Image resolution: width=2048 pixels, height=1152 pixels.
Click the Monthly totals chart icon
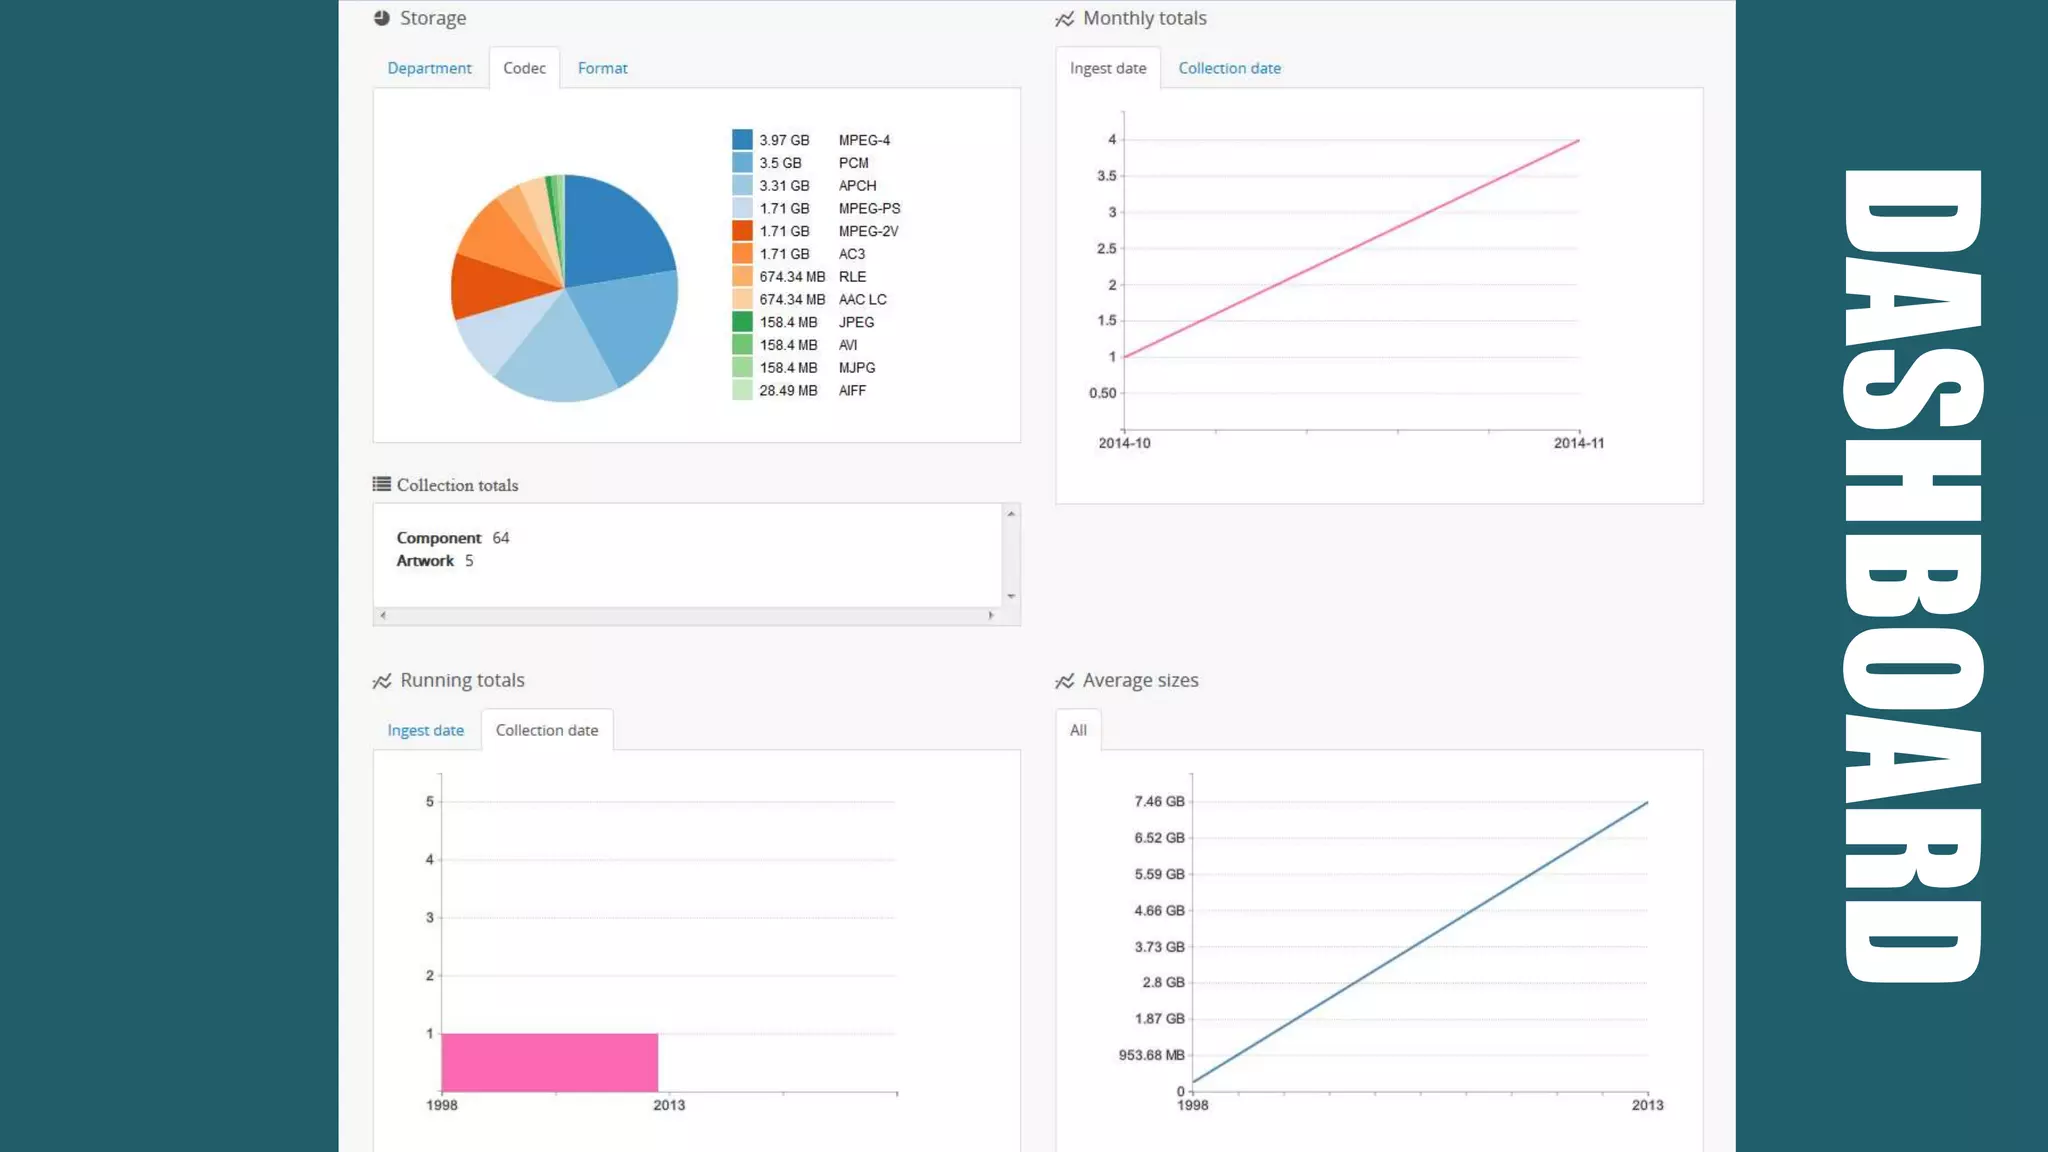[1065, 19]
